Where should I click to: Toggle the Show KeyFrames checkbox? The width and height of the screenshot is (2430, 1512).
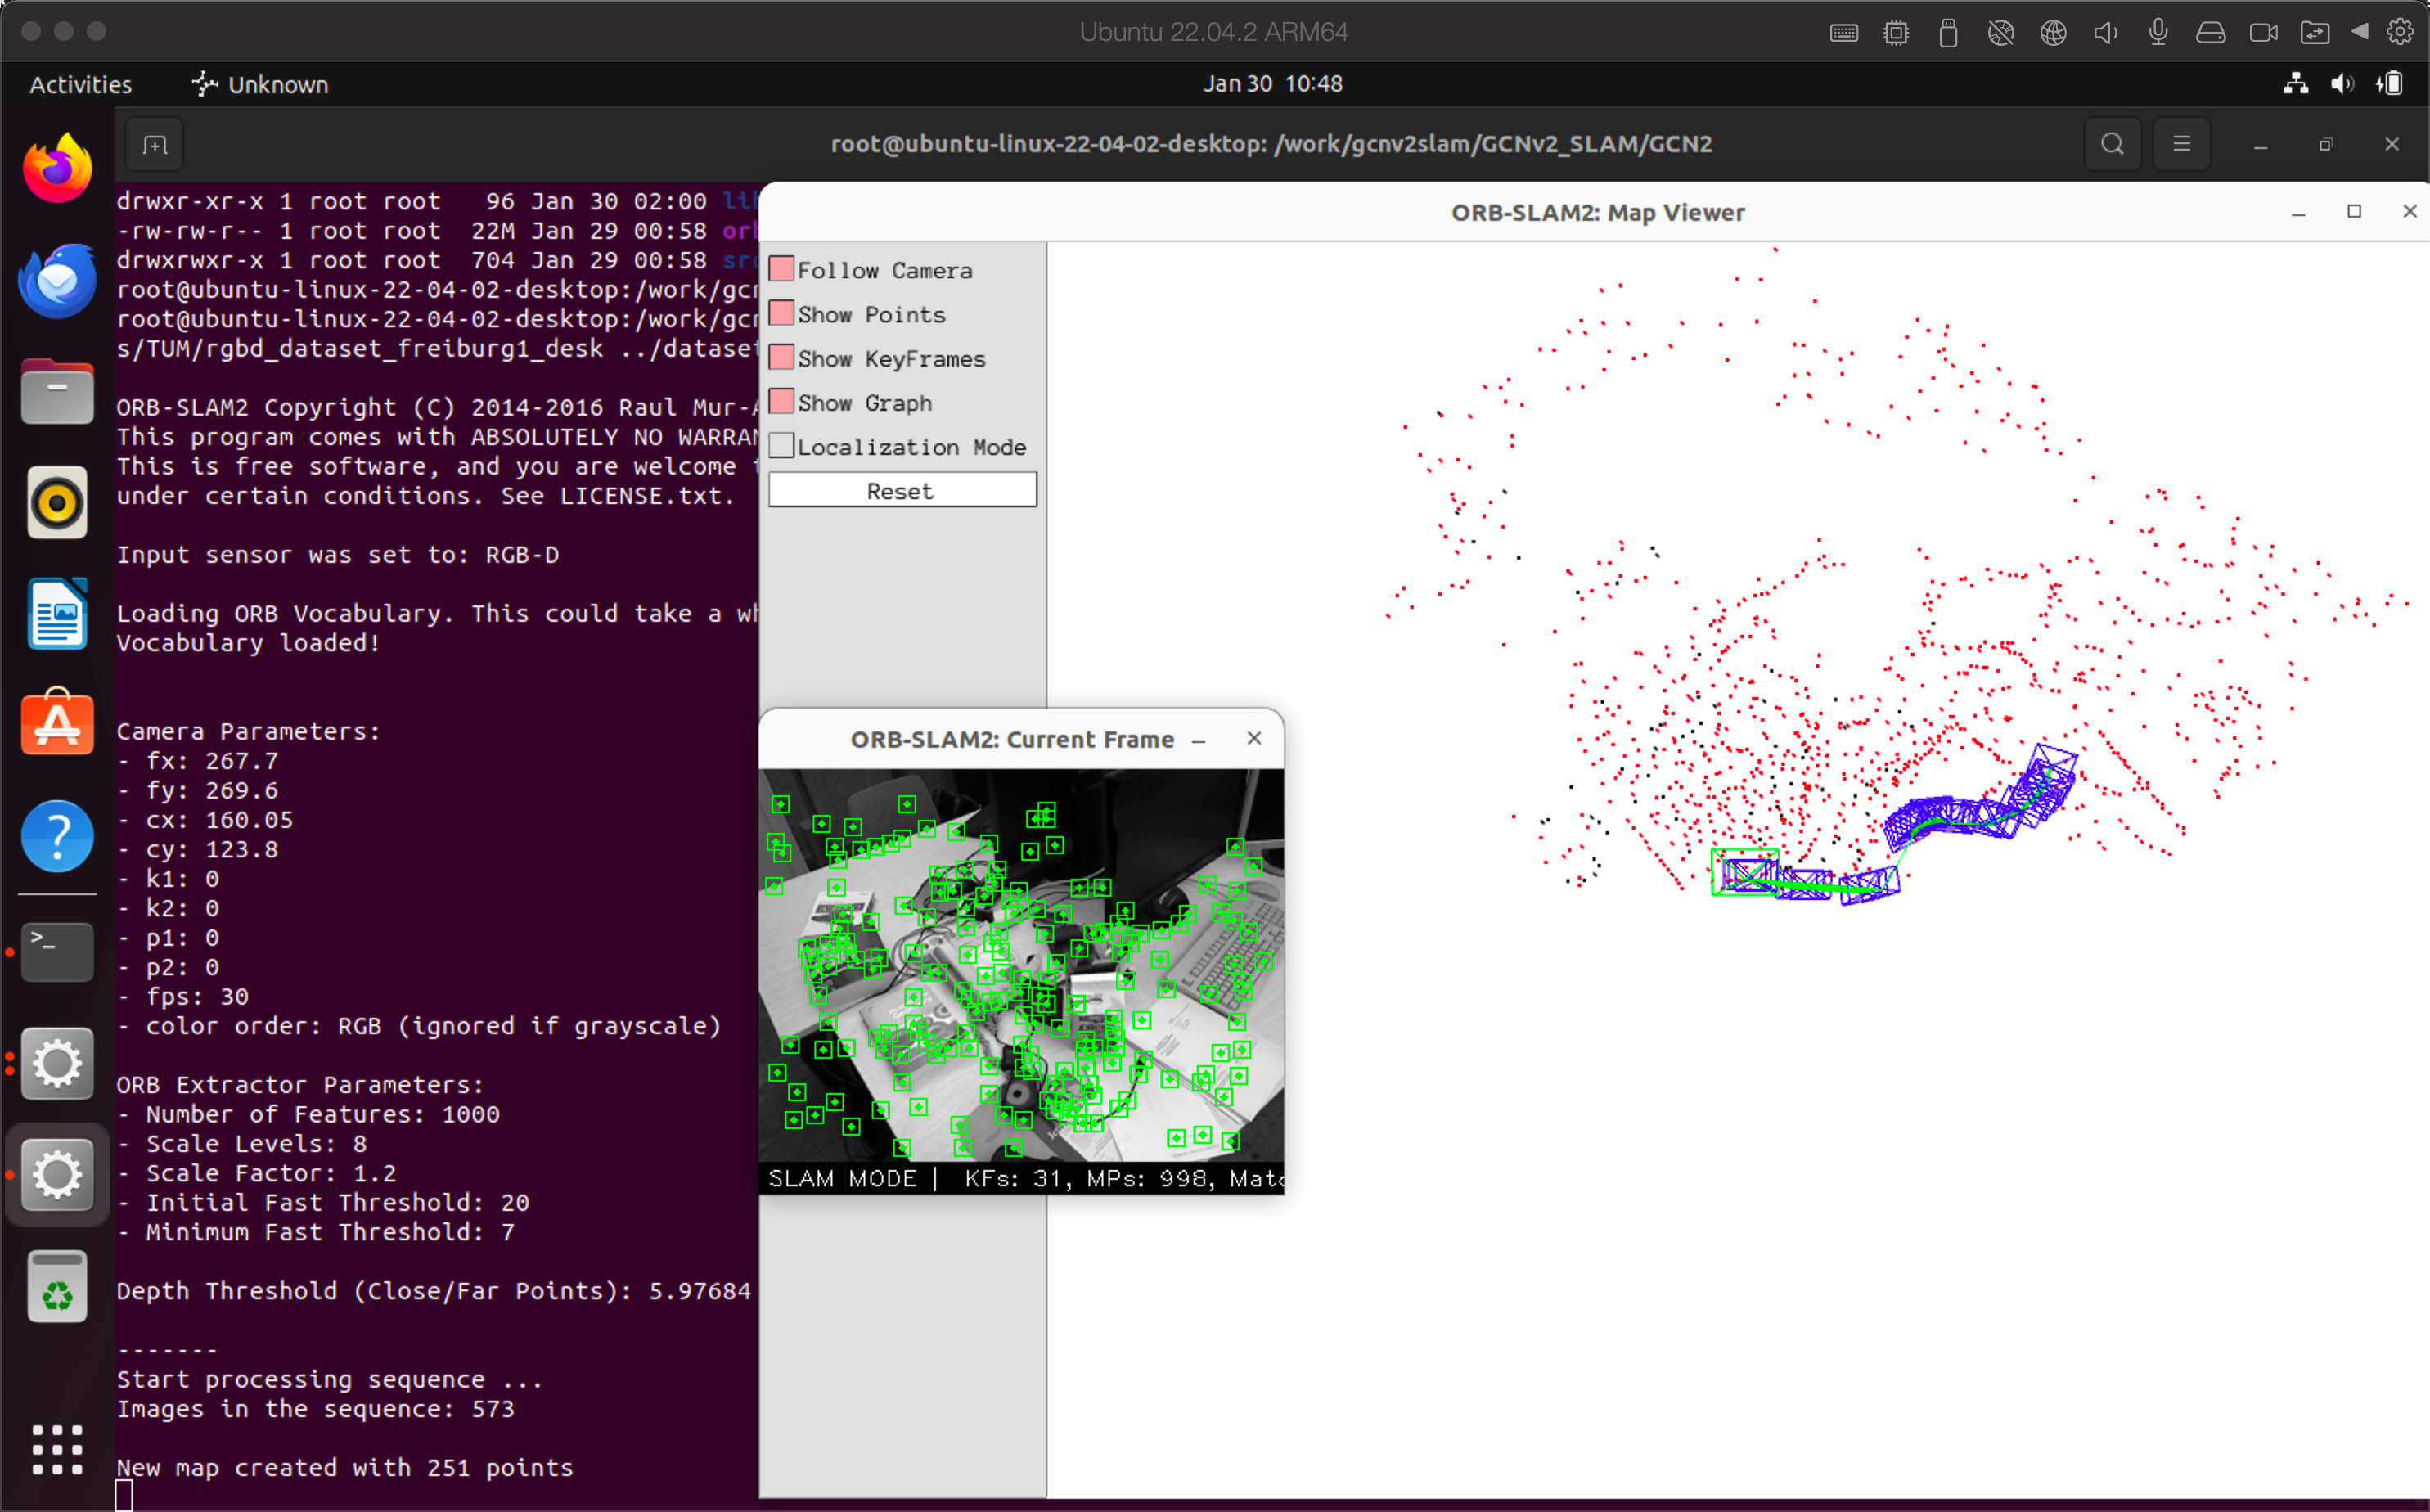[x=781, y=357]
